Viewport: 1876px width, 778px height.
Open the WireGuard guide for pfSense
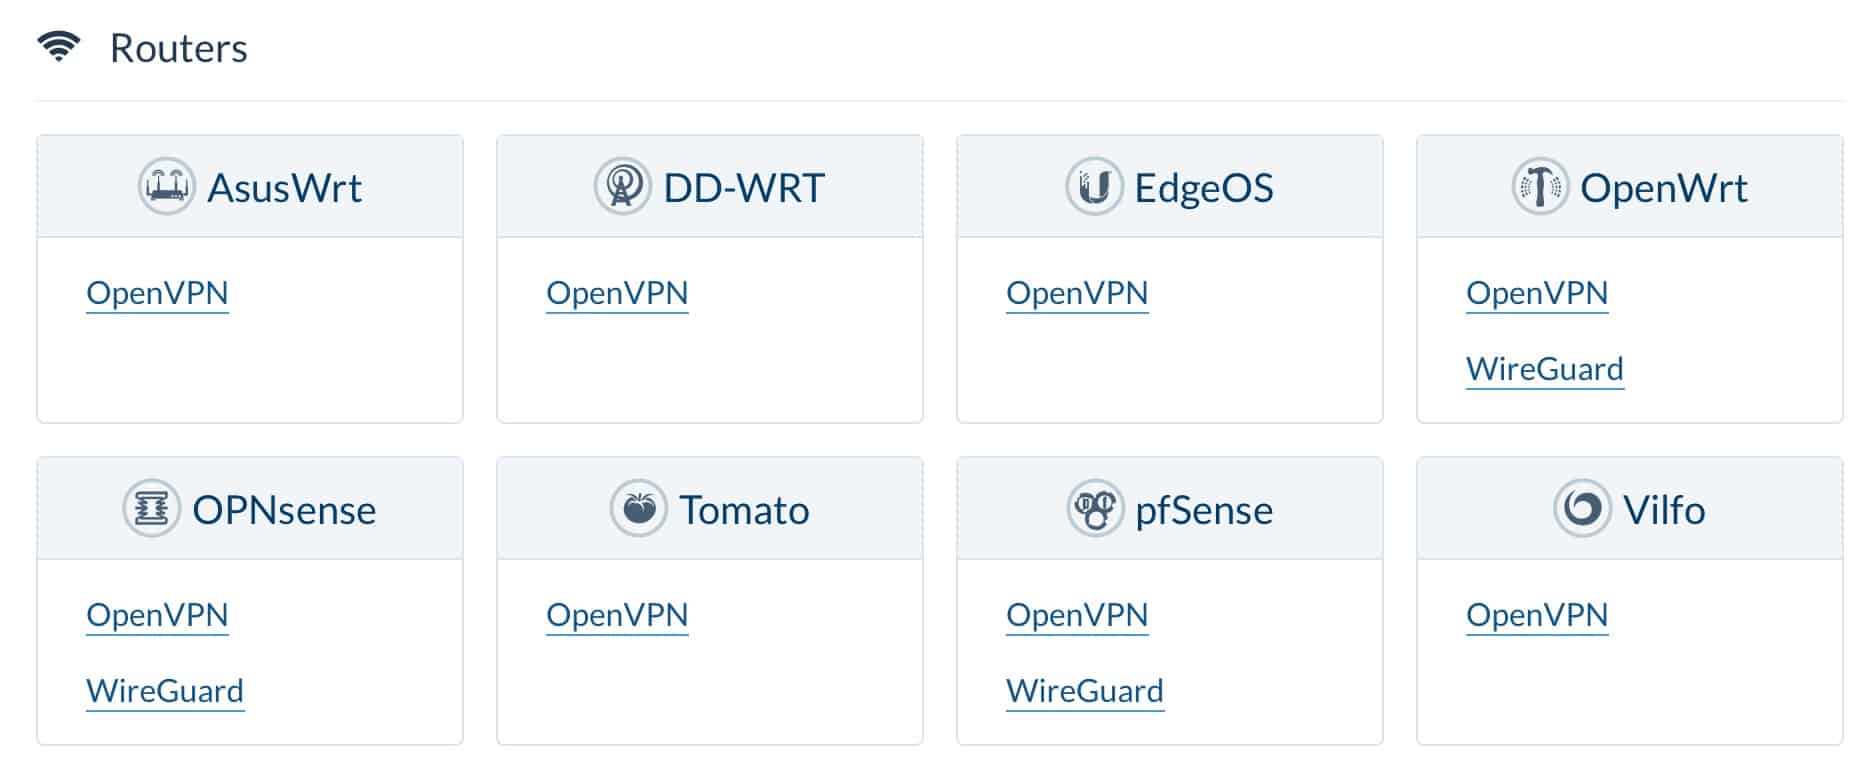(1085, 691)
